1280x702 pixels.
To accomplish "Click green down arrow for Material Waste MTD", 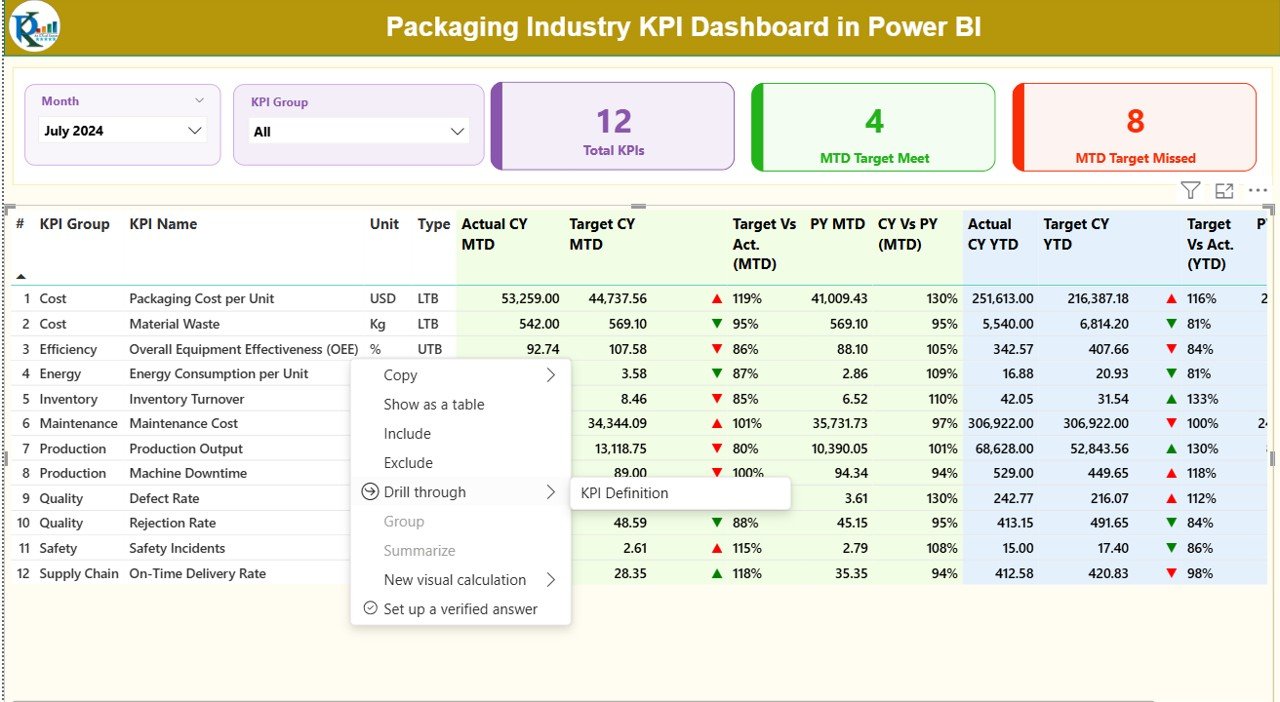I will [716, 324].
